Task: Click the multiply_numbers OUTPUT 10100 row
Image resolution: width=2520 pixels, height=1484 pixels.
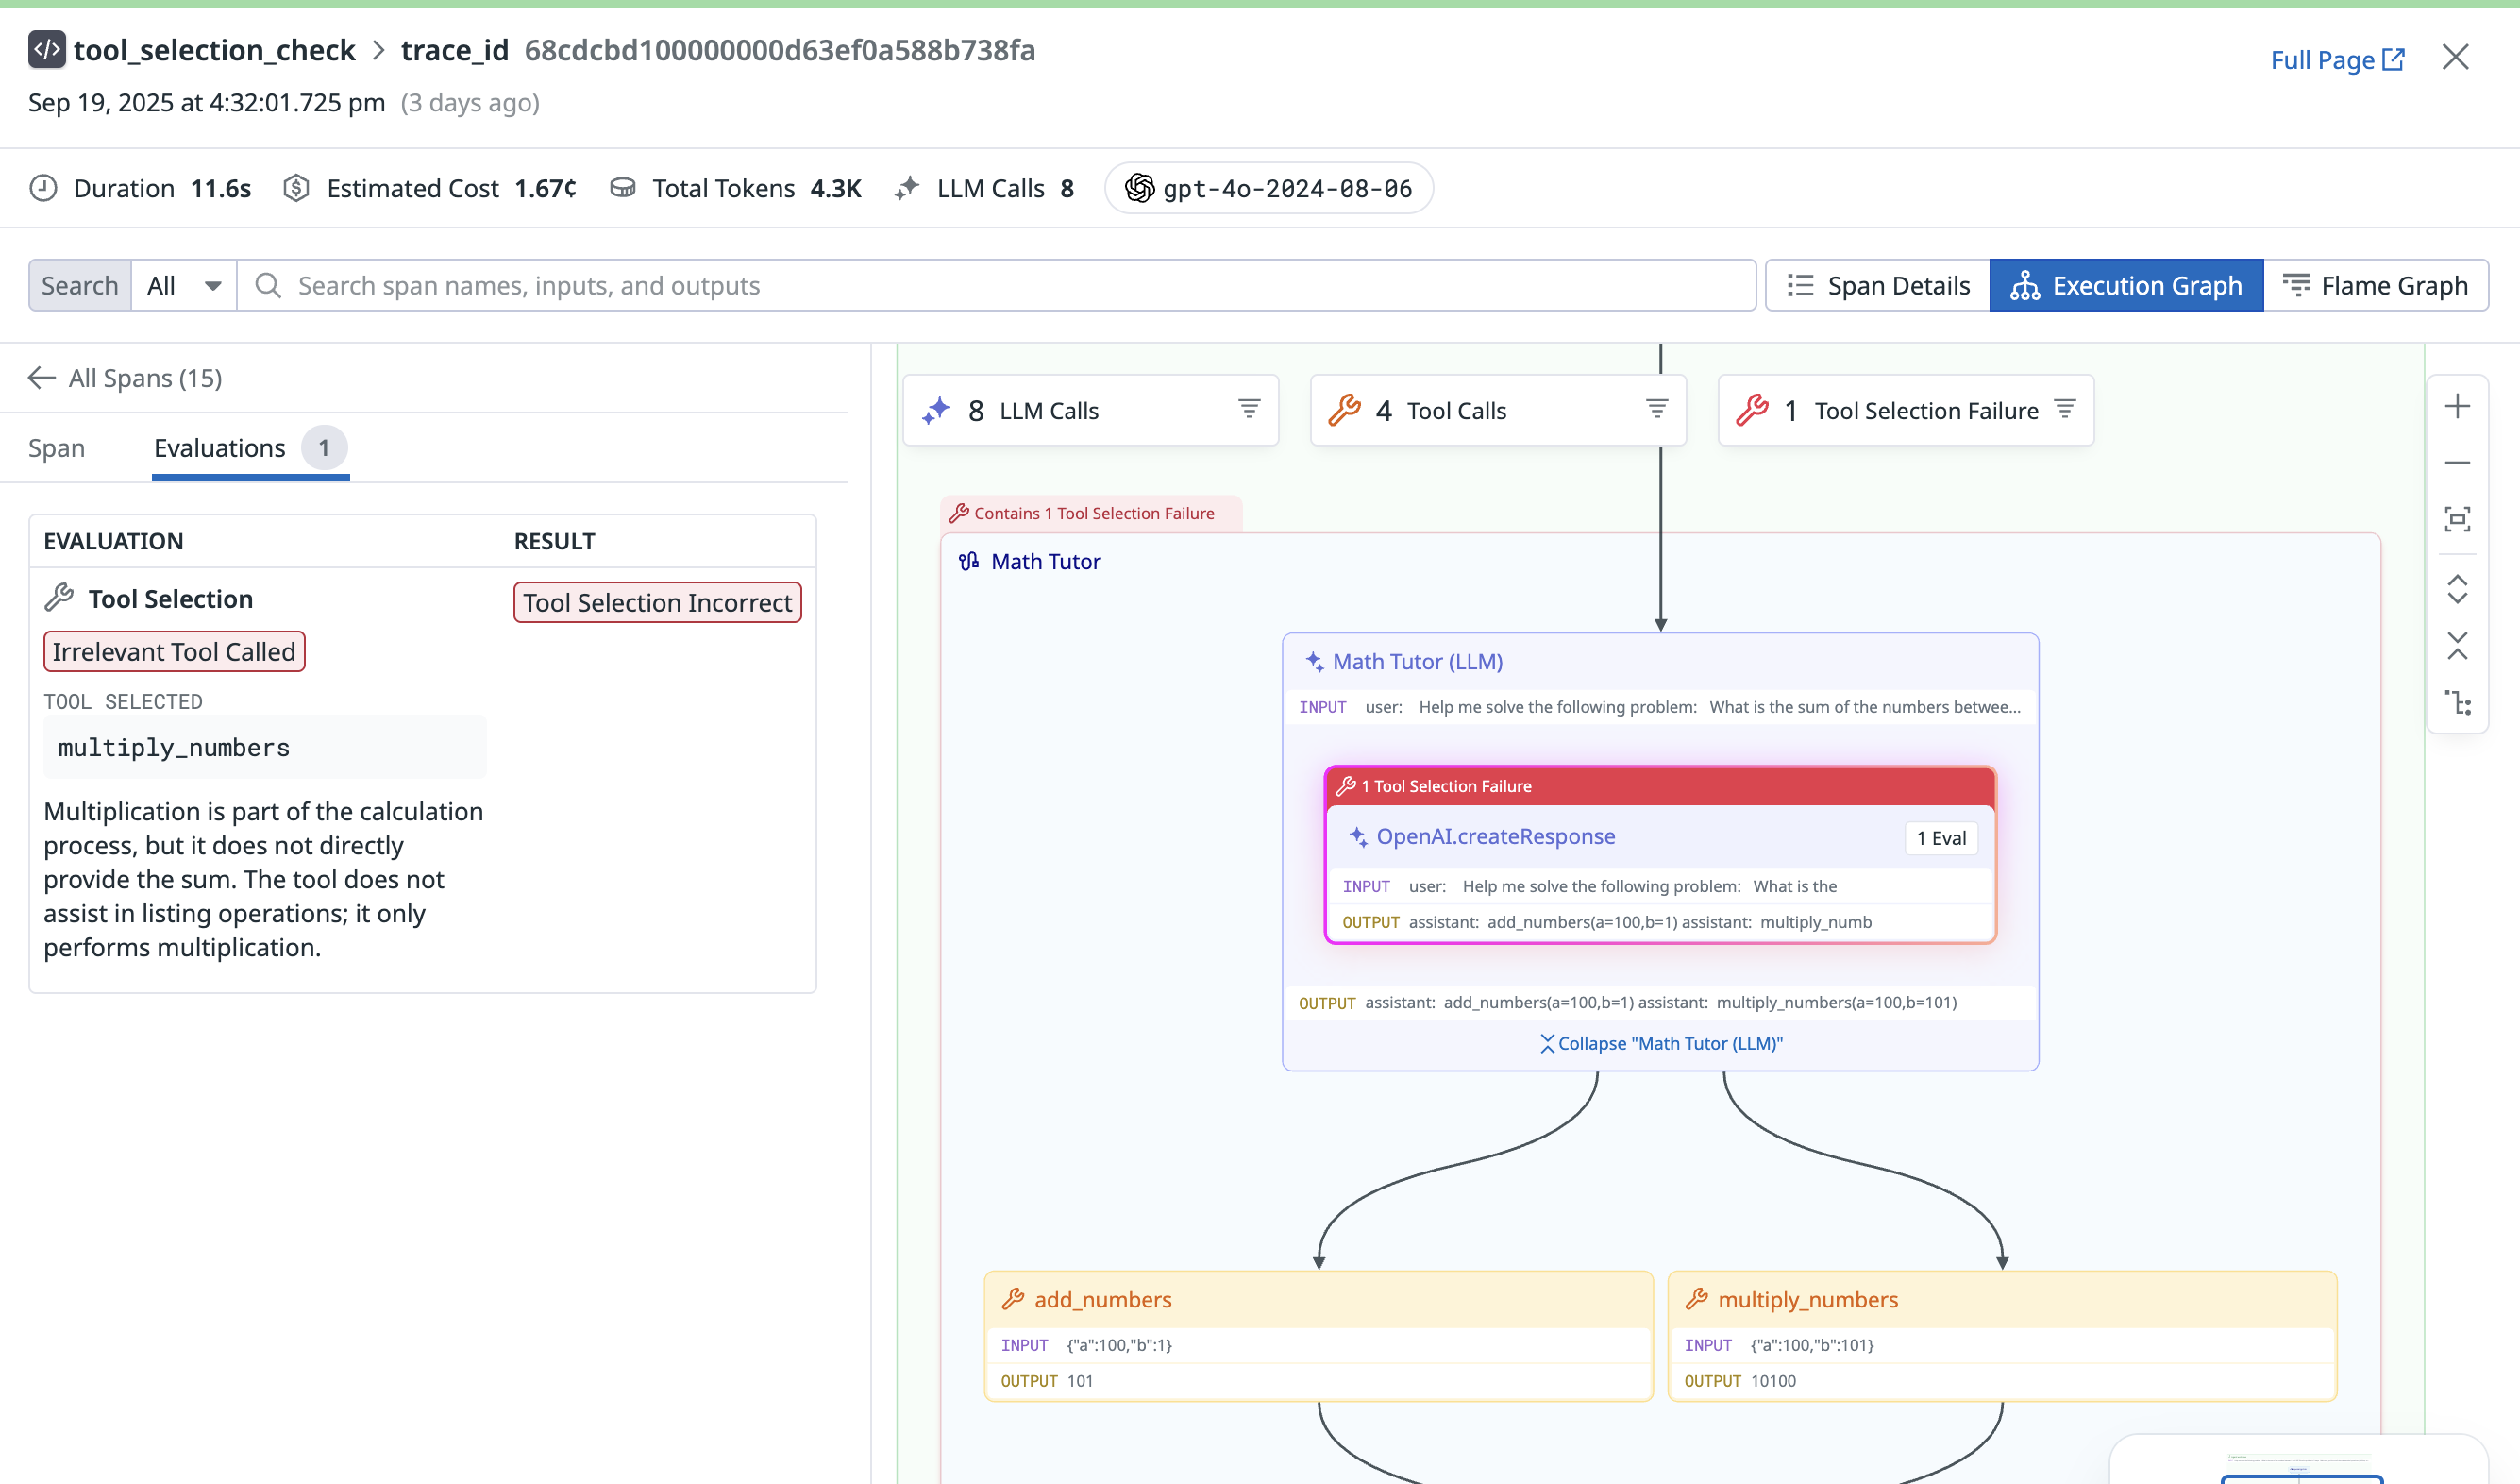Action: pos(2002,1381)
